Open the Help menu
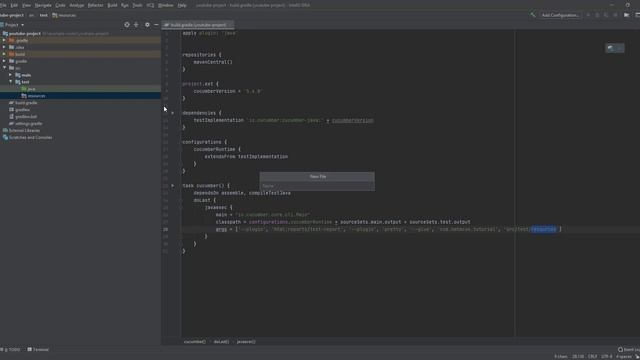The height and width of the screenshot is (360, 640). (182, 5)
